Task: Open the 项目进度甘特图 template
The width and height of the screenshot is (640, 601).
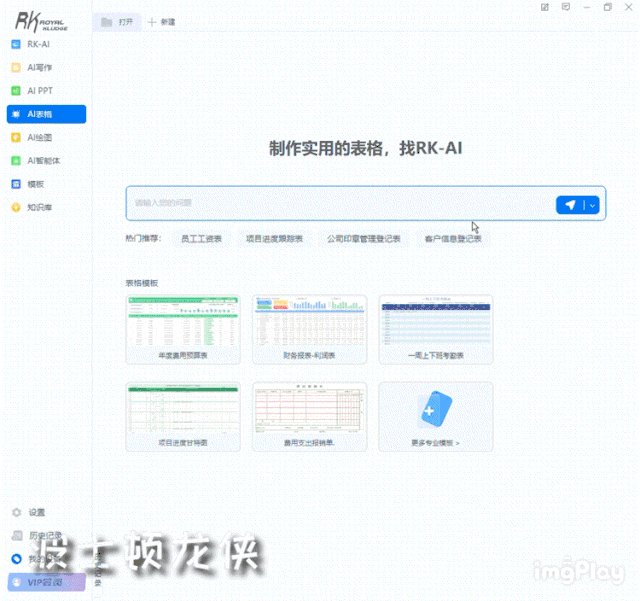Action: [x=183, y=416]
